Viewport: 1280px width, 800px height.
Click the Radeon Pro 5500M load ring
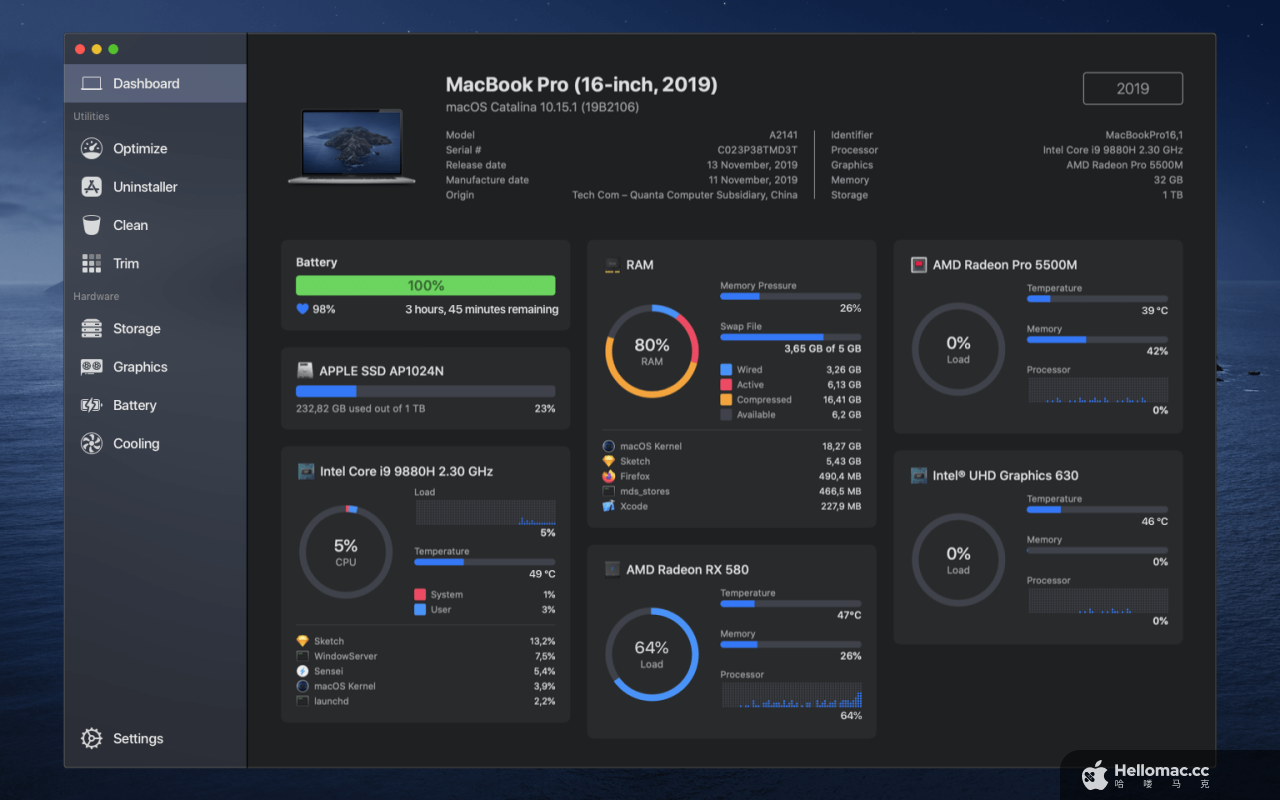pyautogui.click(x=958, y=349)
